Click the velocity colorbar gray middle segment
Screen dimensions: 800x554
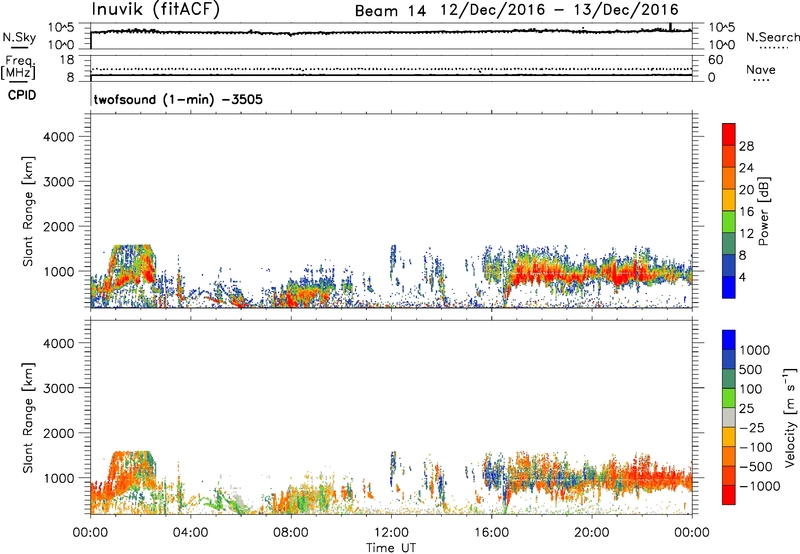pos(729,417)
